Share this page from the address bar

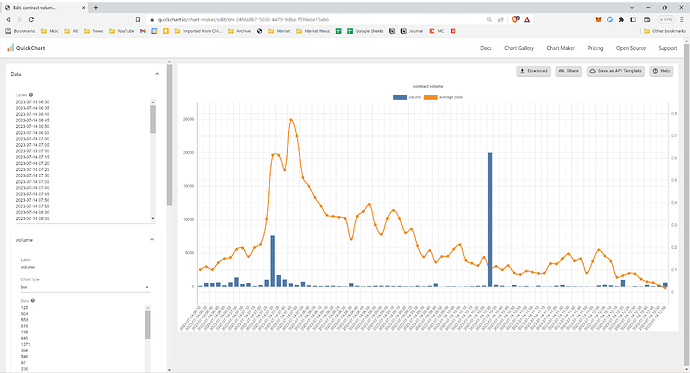point(501,20)
